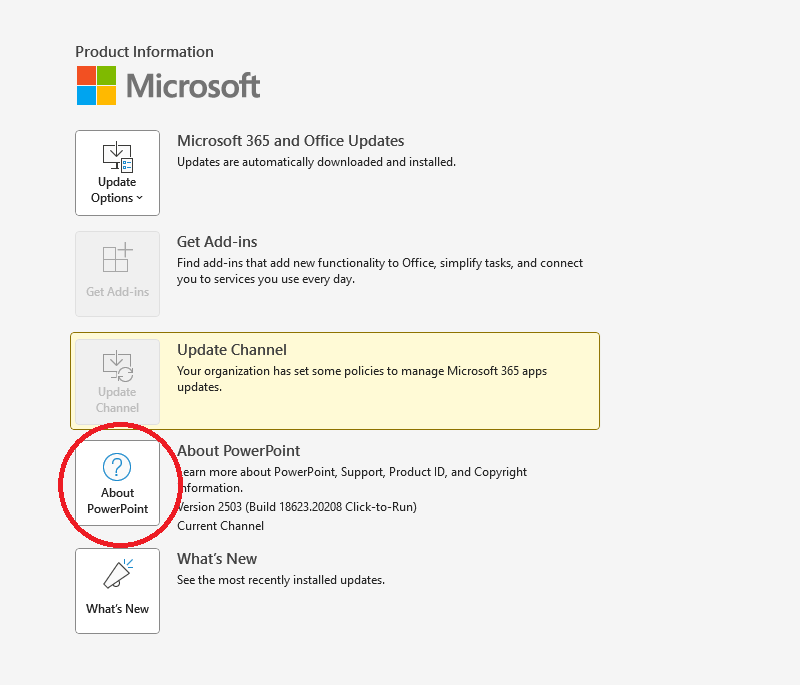This screenshot has height=685, width=800.
Task: Click the disabled Update Channel button
Action: (117, 382)
